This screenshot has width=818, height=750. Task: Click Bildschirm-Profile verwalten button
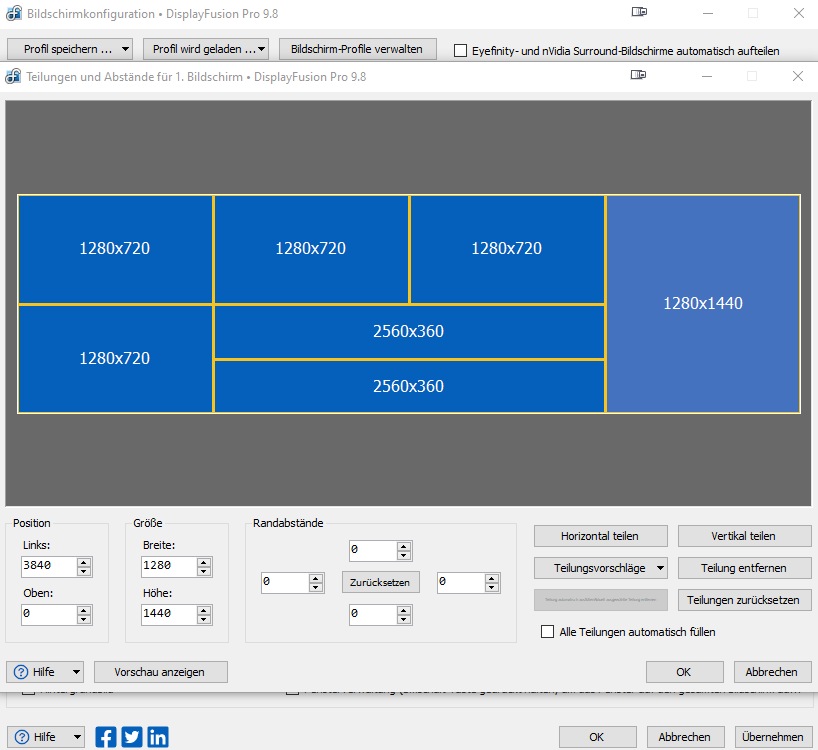[x=357, y=49]
